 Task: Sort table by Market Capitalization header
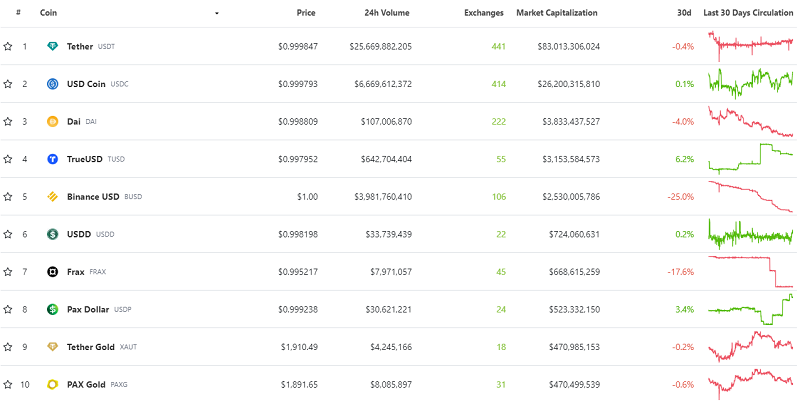click(556, 13)
